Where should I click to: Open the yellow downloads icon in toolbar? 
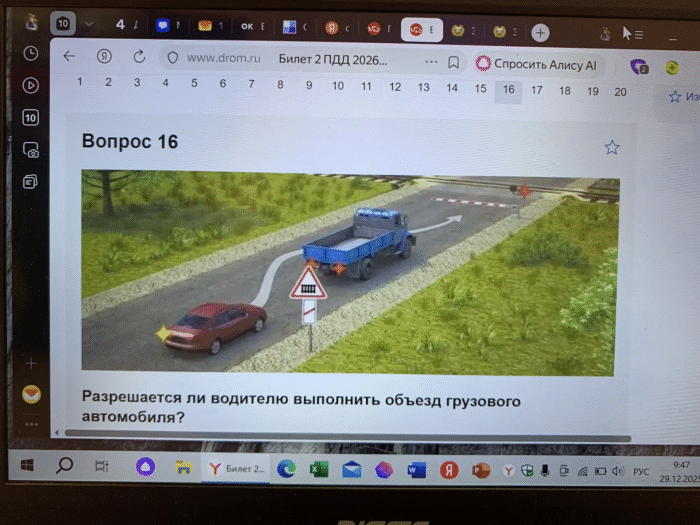tap(672, 68)
